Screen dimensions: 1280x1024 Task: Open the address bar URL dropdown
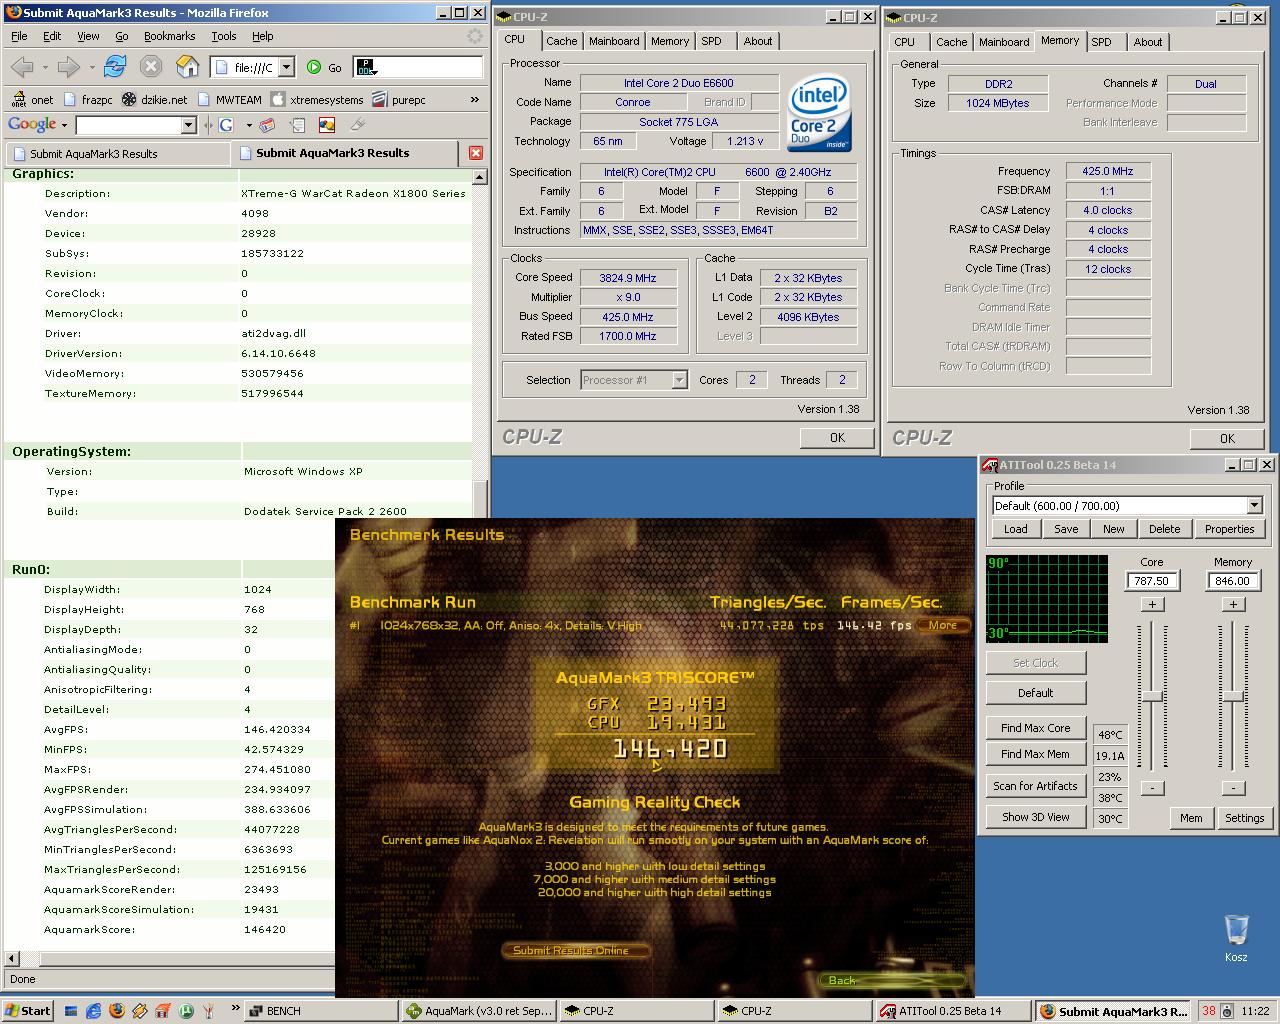(x=286, y=67)
